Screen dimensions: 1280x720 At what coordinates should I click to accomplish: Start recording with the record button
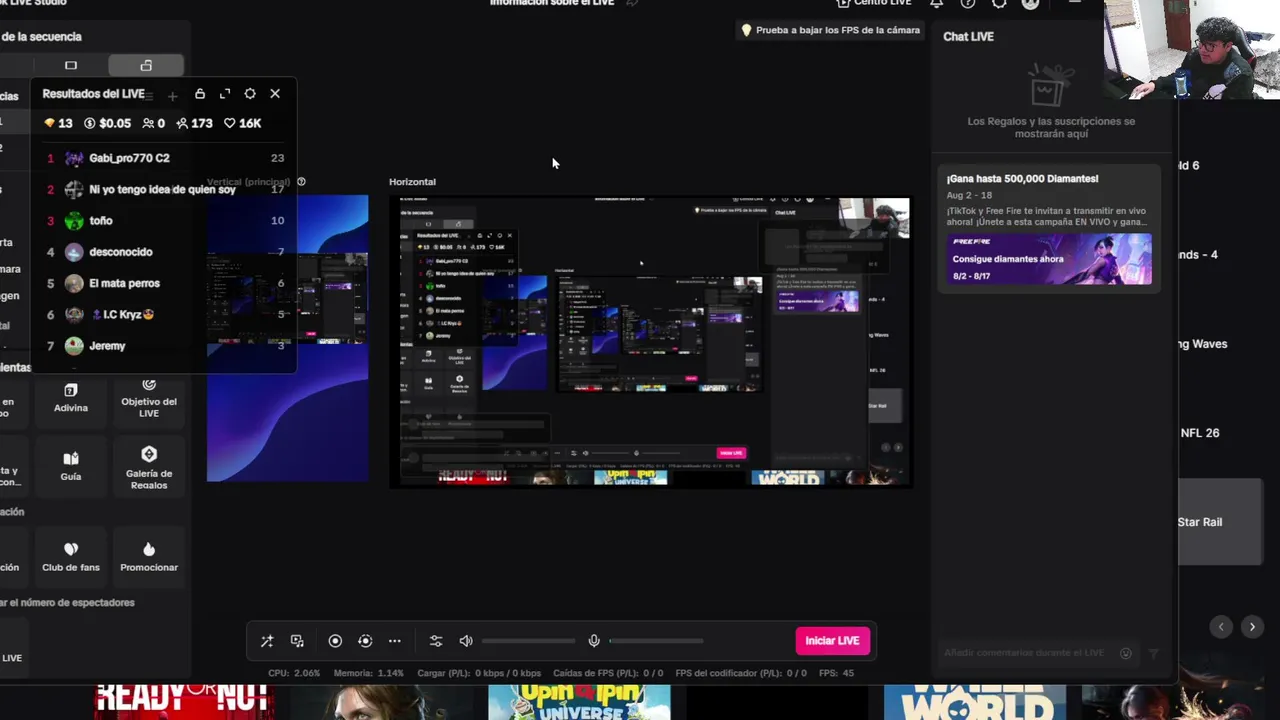tap(335, 641)
